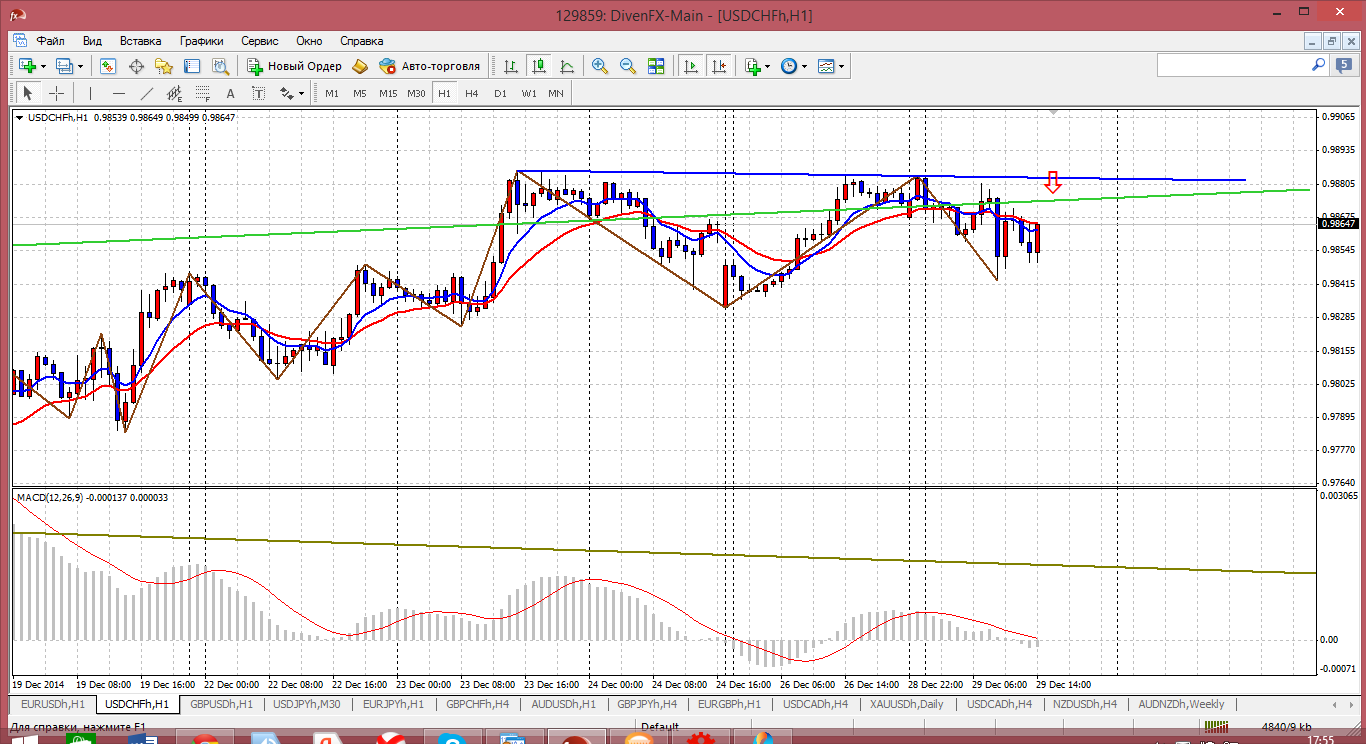Open the Сервис menu
The width and height of the screenshot is (1369, 744).
pos(260,41)
